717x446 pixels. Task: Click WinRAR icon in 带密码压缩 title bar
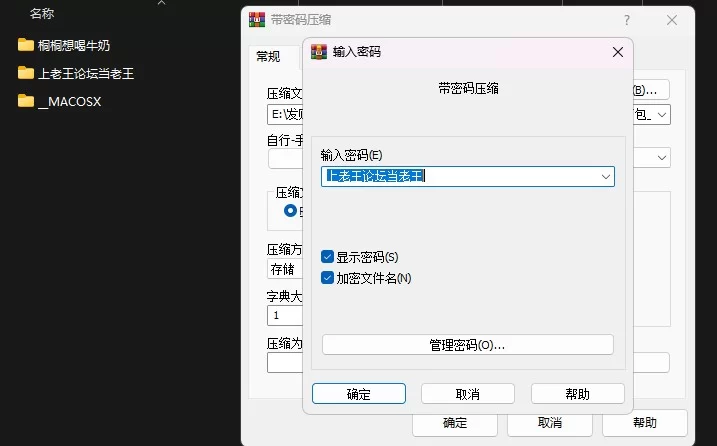click(x=257, y=19)
